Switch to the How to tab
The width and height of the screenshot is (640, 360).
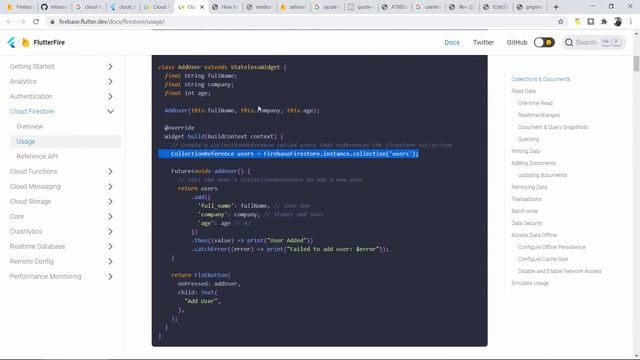pyautogui.click(x=225, y=7)
